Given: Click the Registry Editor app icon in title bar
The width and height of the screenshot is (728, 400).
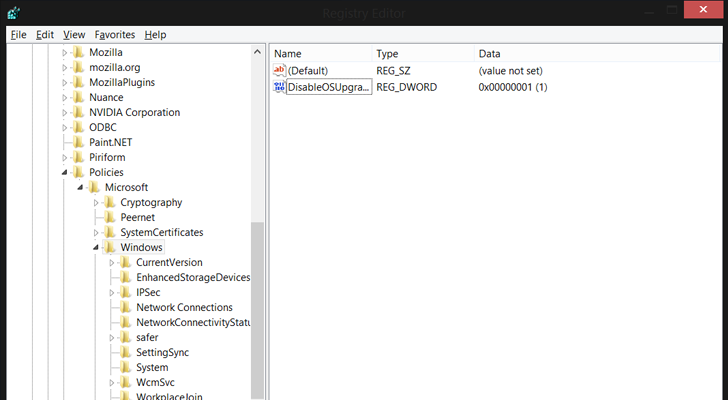Looking at the screenshot, I should (13, 13).
